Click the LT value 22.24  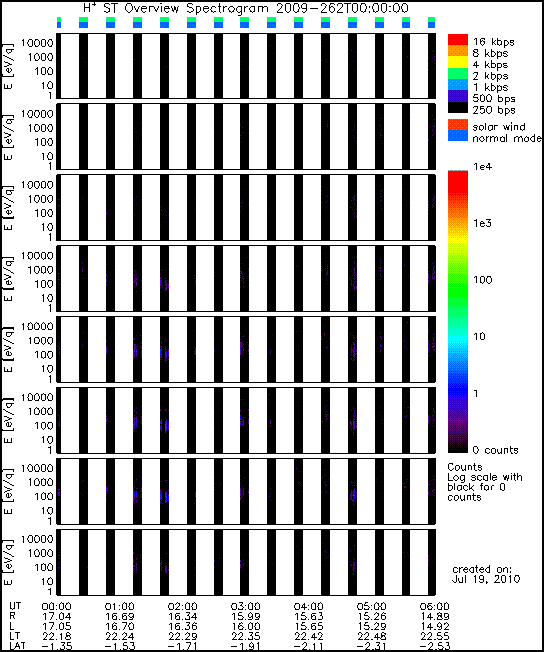click(x=119, y=637)
